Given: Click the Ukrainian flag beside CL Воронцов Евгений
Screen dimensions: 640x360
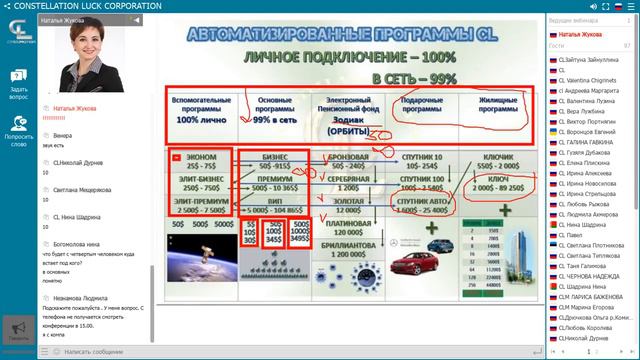Looking at the screenshot, I should [553, 132].
